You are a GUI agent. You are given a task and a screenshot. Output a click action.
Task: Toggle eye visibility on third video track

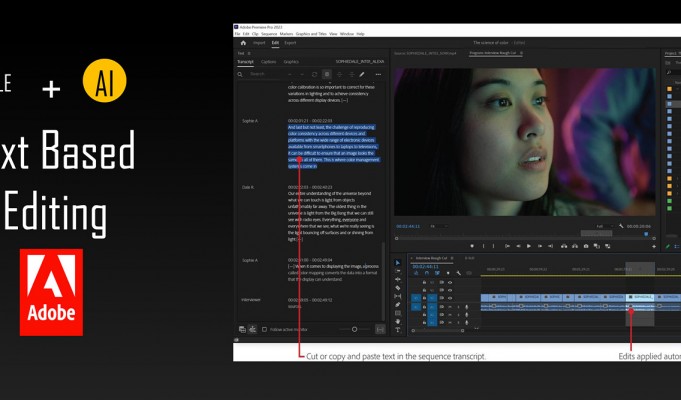(450, 298)
